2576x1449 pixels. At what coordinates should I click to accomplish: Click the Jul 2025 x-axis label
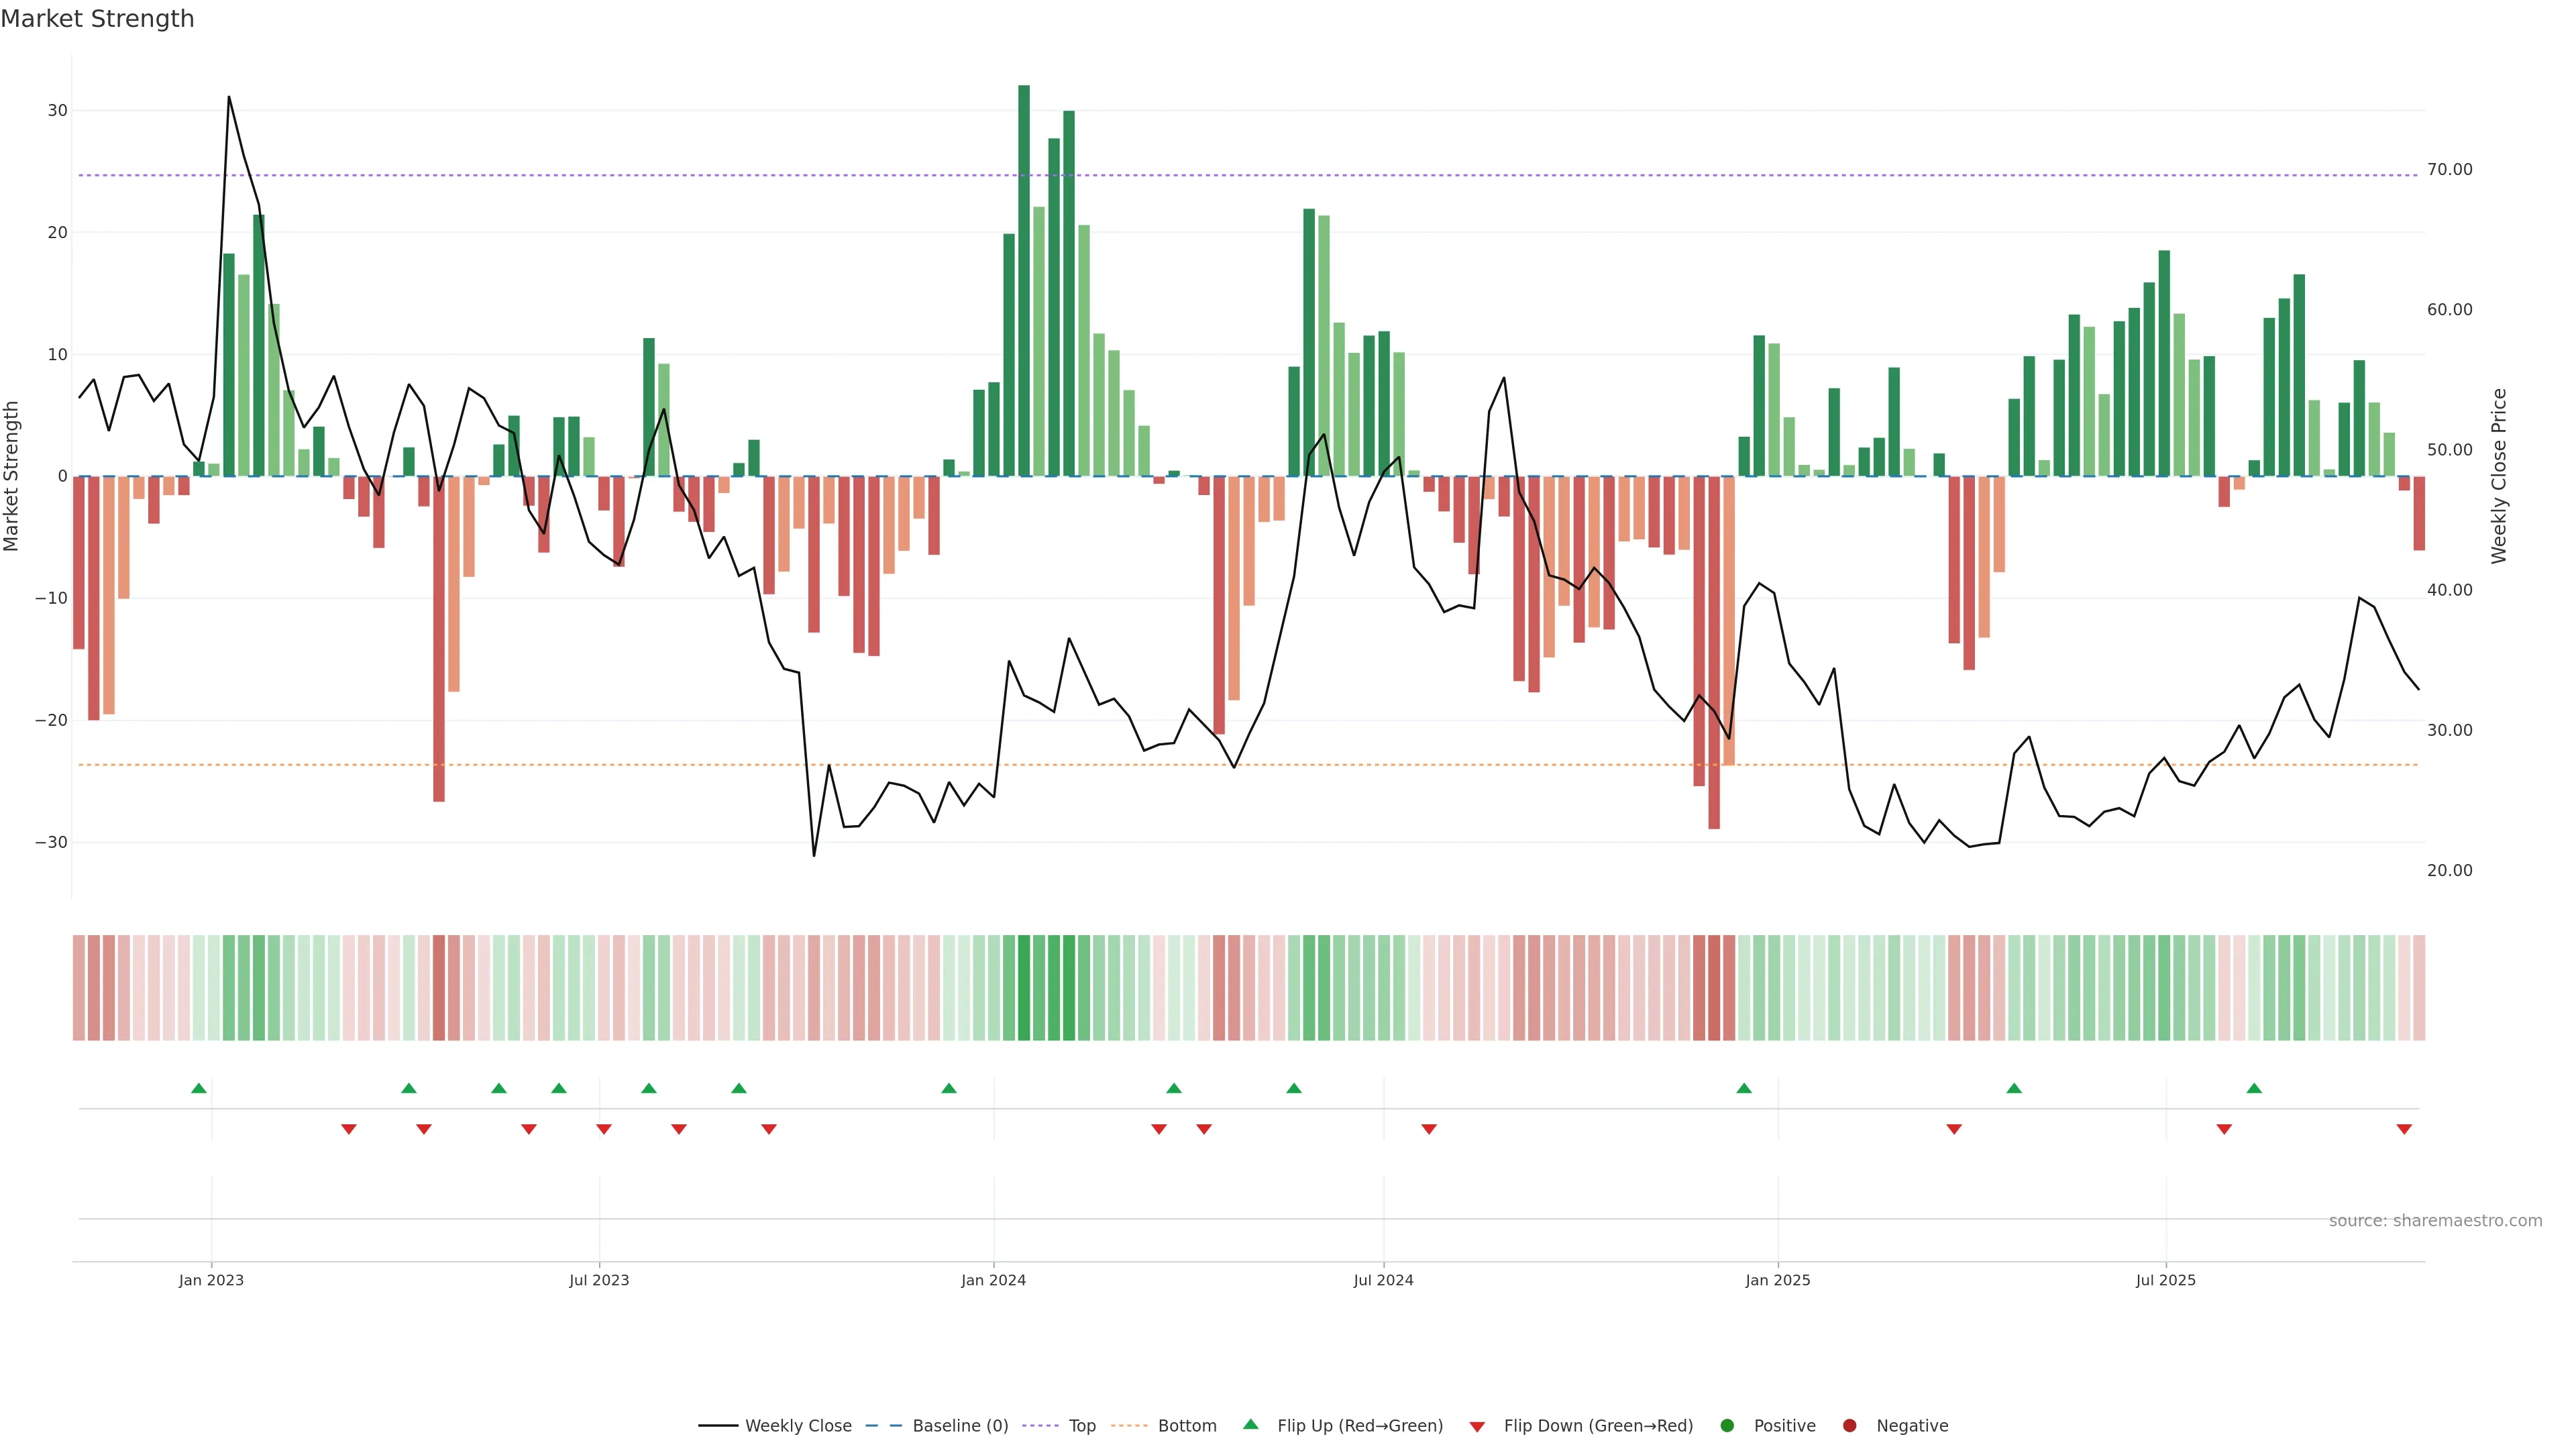tap(2166, 1280)
